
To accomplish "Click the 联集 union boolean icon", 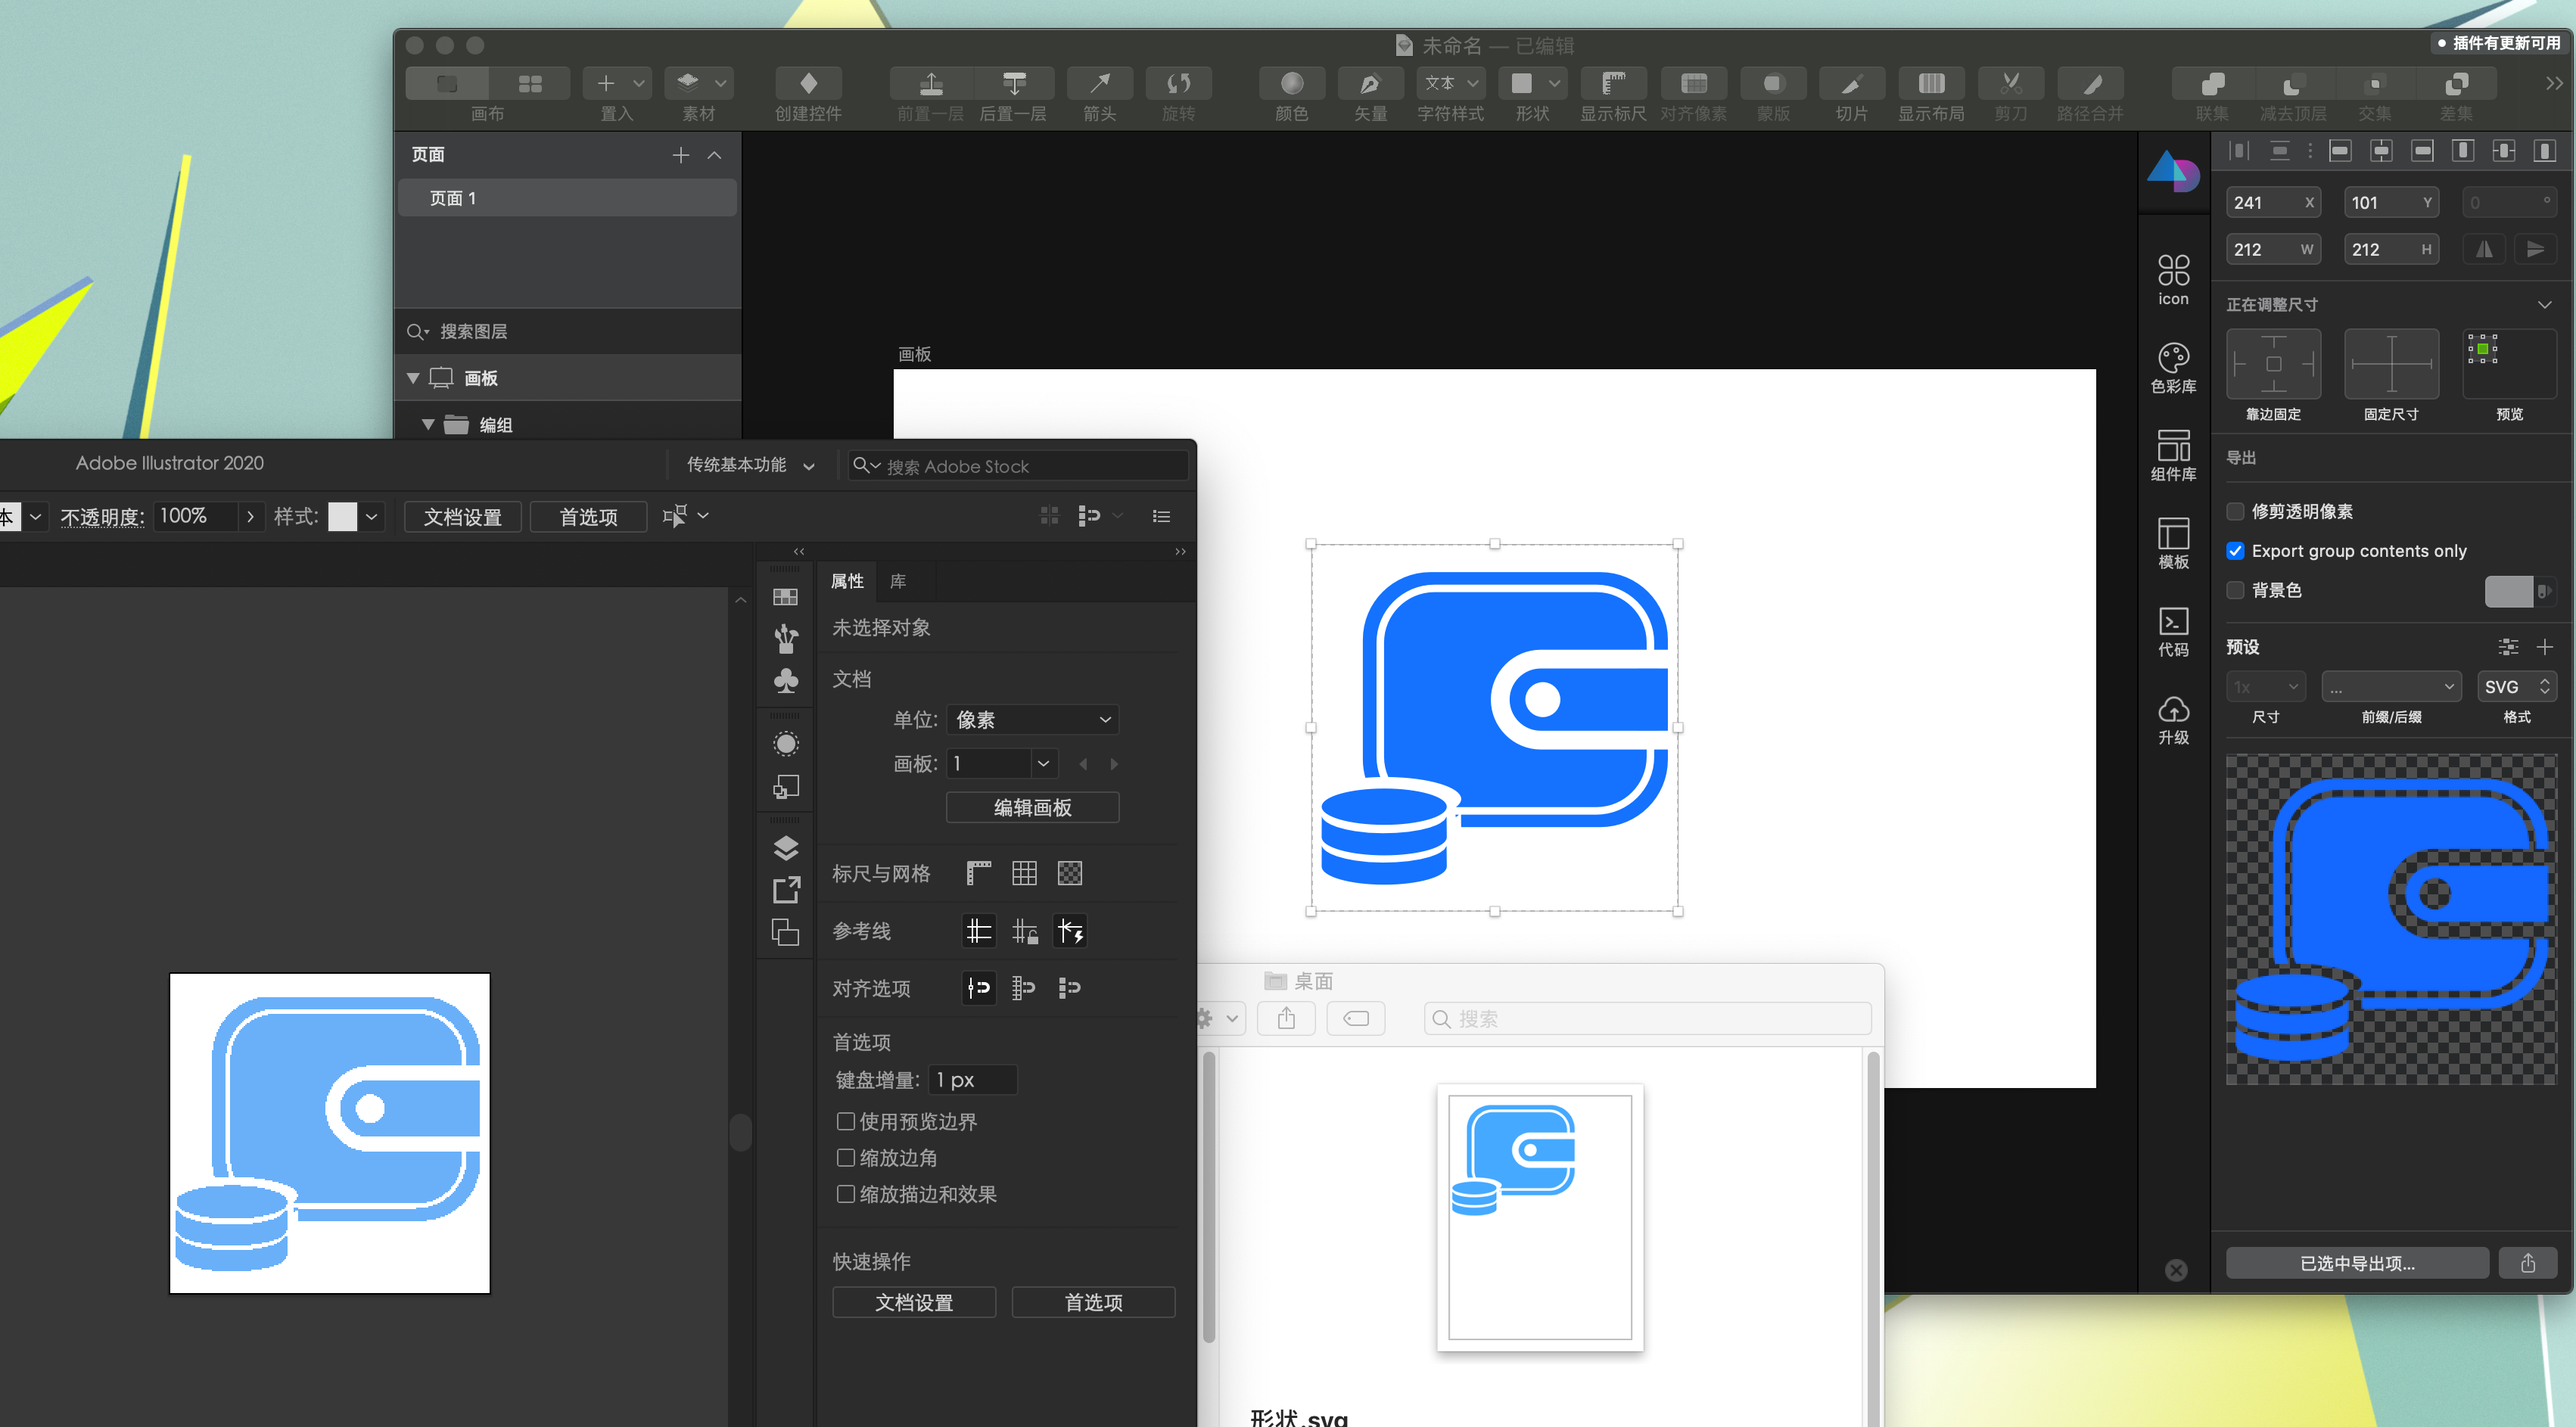I will [x=2212, y=83].
